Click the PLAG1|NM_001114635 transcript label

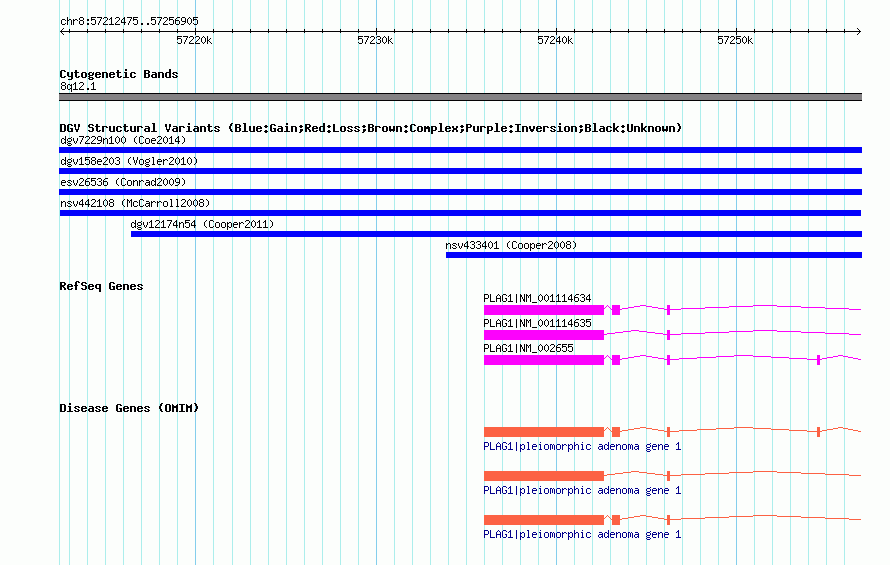(x=537, y=323)
